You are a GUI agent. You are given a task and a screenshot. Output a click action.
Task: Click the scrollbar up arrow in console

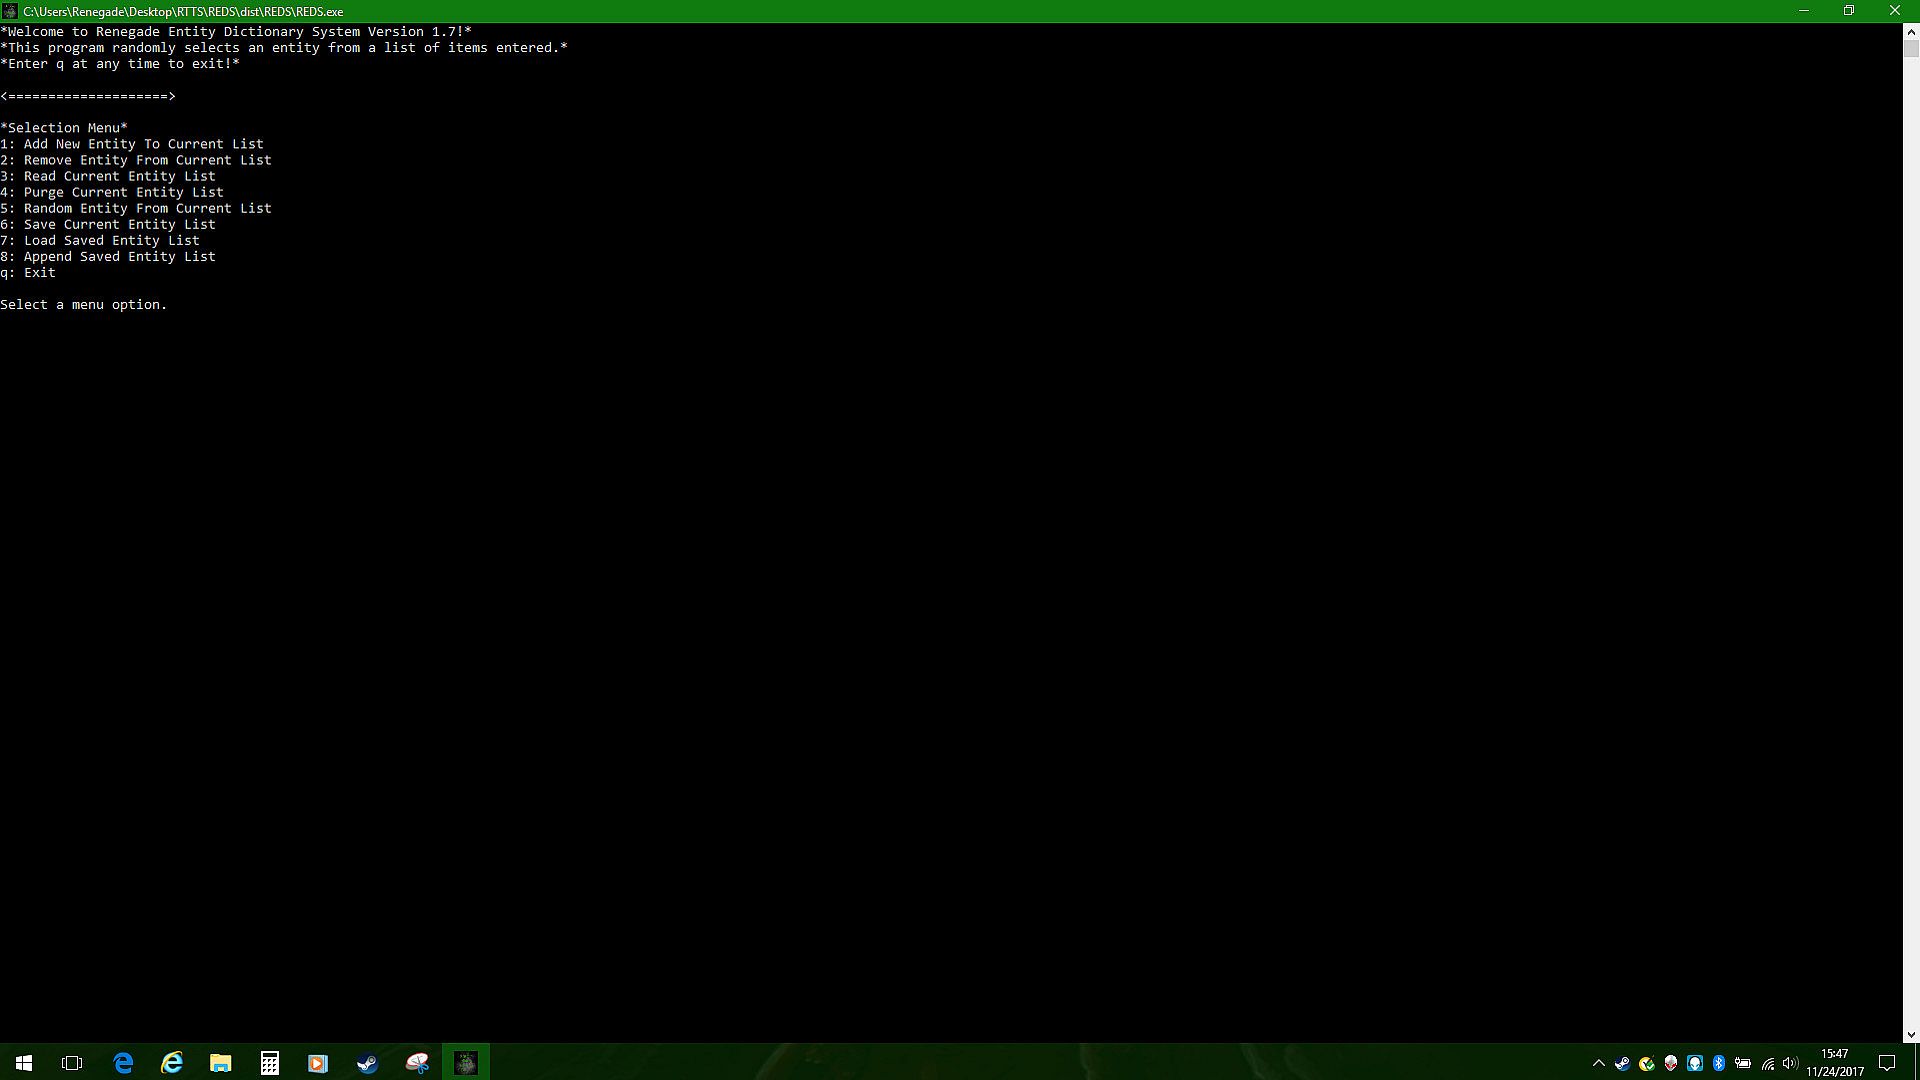click(x=1911, y=32)
